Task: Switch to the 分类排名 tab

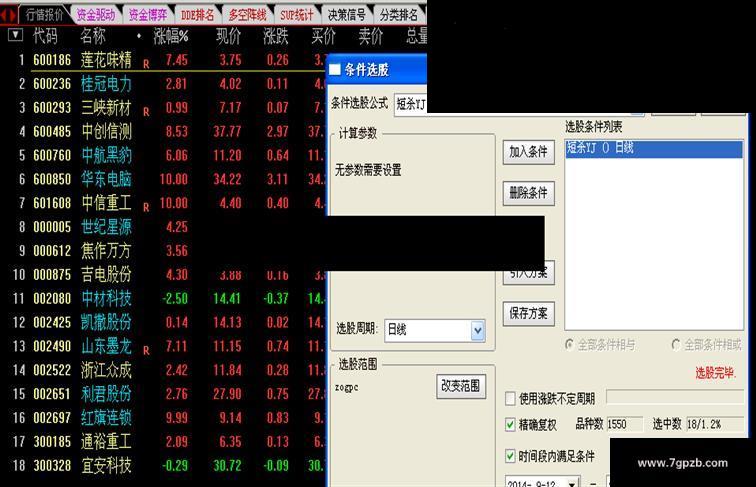Action: coord(398,14)
